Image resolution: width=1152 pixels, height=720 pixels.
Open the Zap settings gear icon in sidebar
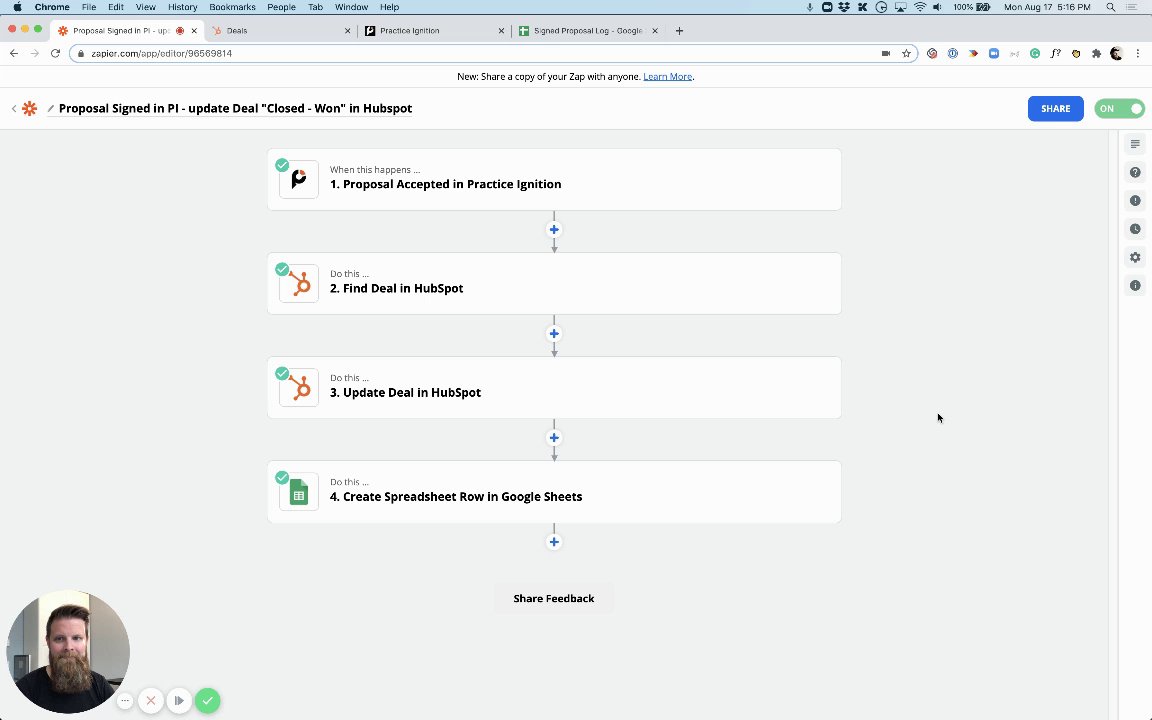click(x=1135, y=257)
